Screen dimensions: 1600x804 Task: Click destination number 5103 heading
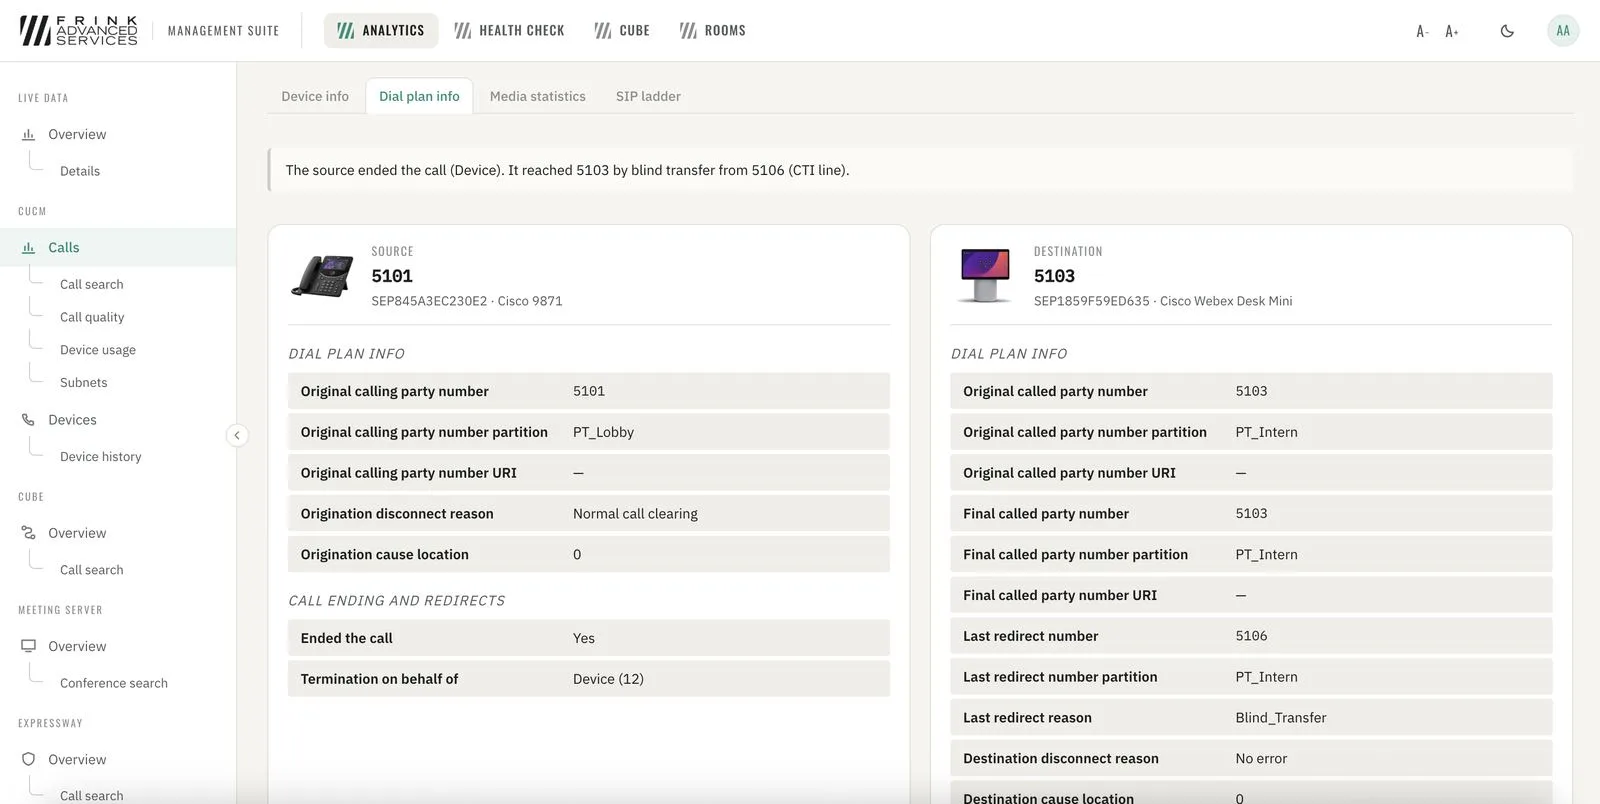pyautogui.click(x=1054, y=276)
